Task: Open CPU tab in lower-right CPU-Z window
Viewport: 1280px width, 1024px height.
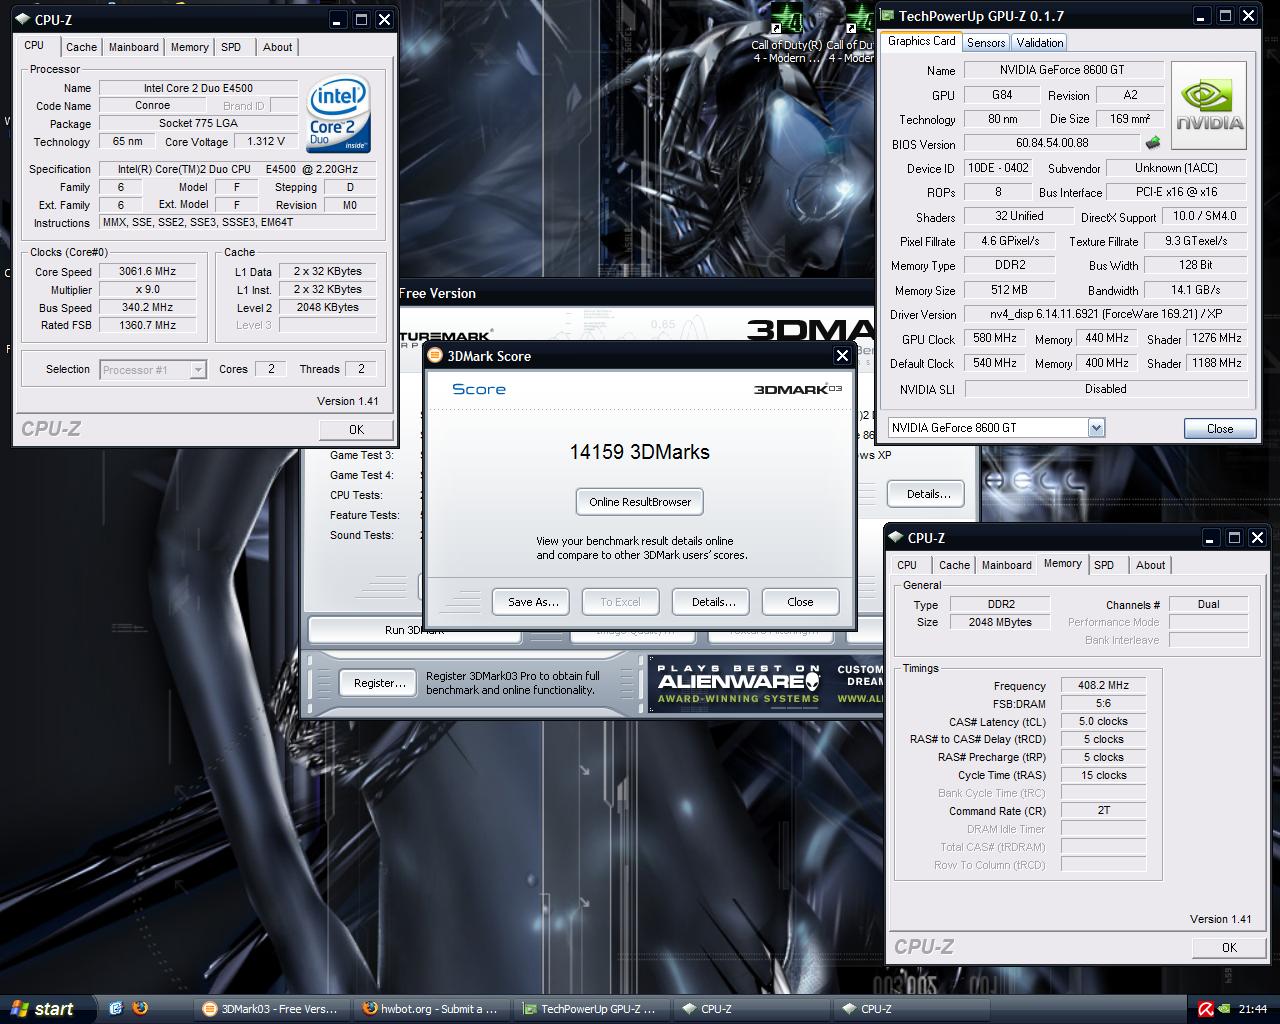Action: coord(907,565)
